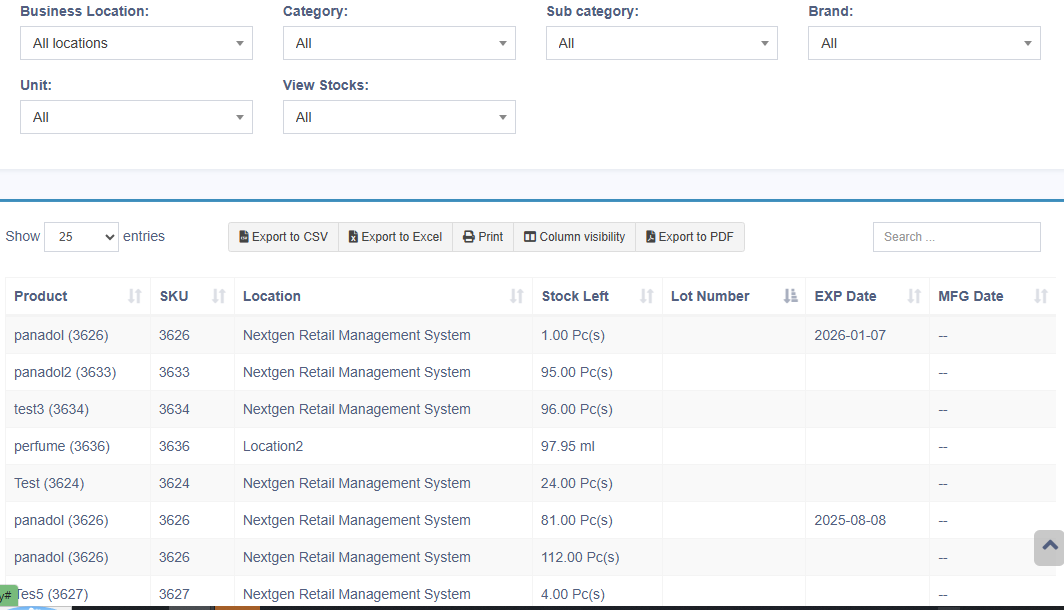Click Export to PDF button

690,237
